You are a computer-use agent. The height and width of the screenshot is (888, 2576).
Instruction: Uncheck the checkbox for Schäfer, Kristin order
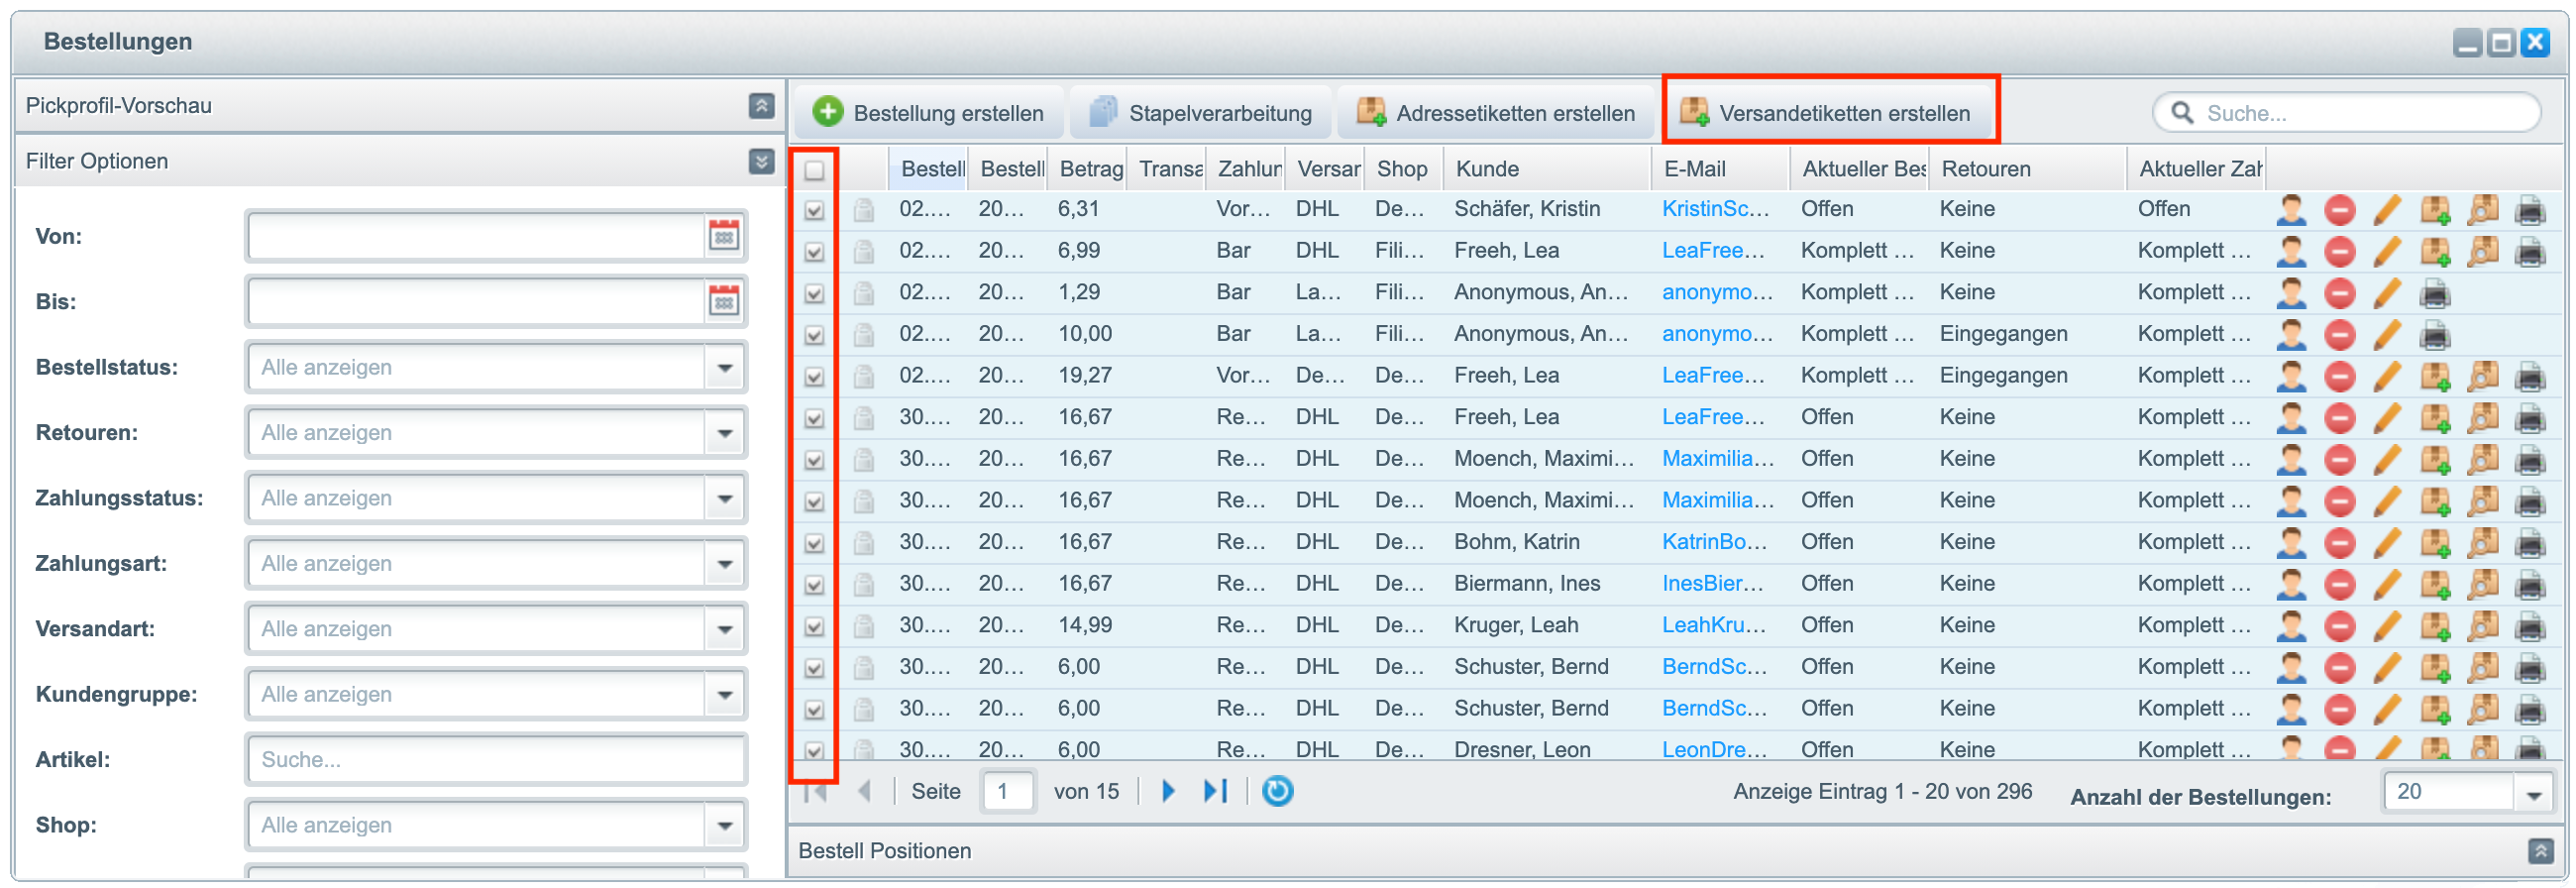point(814,210)
